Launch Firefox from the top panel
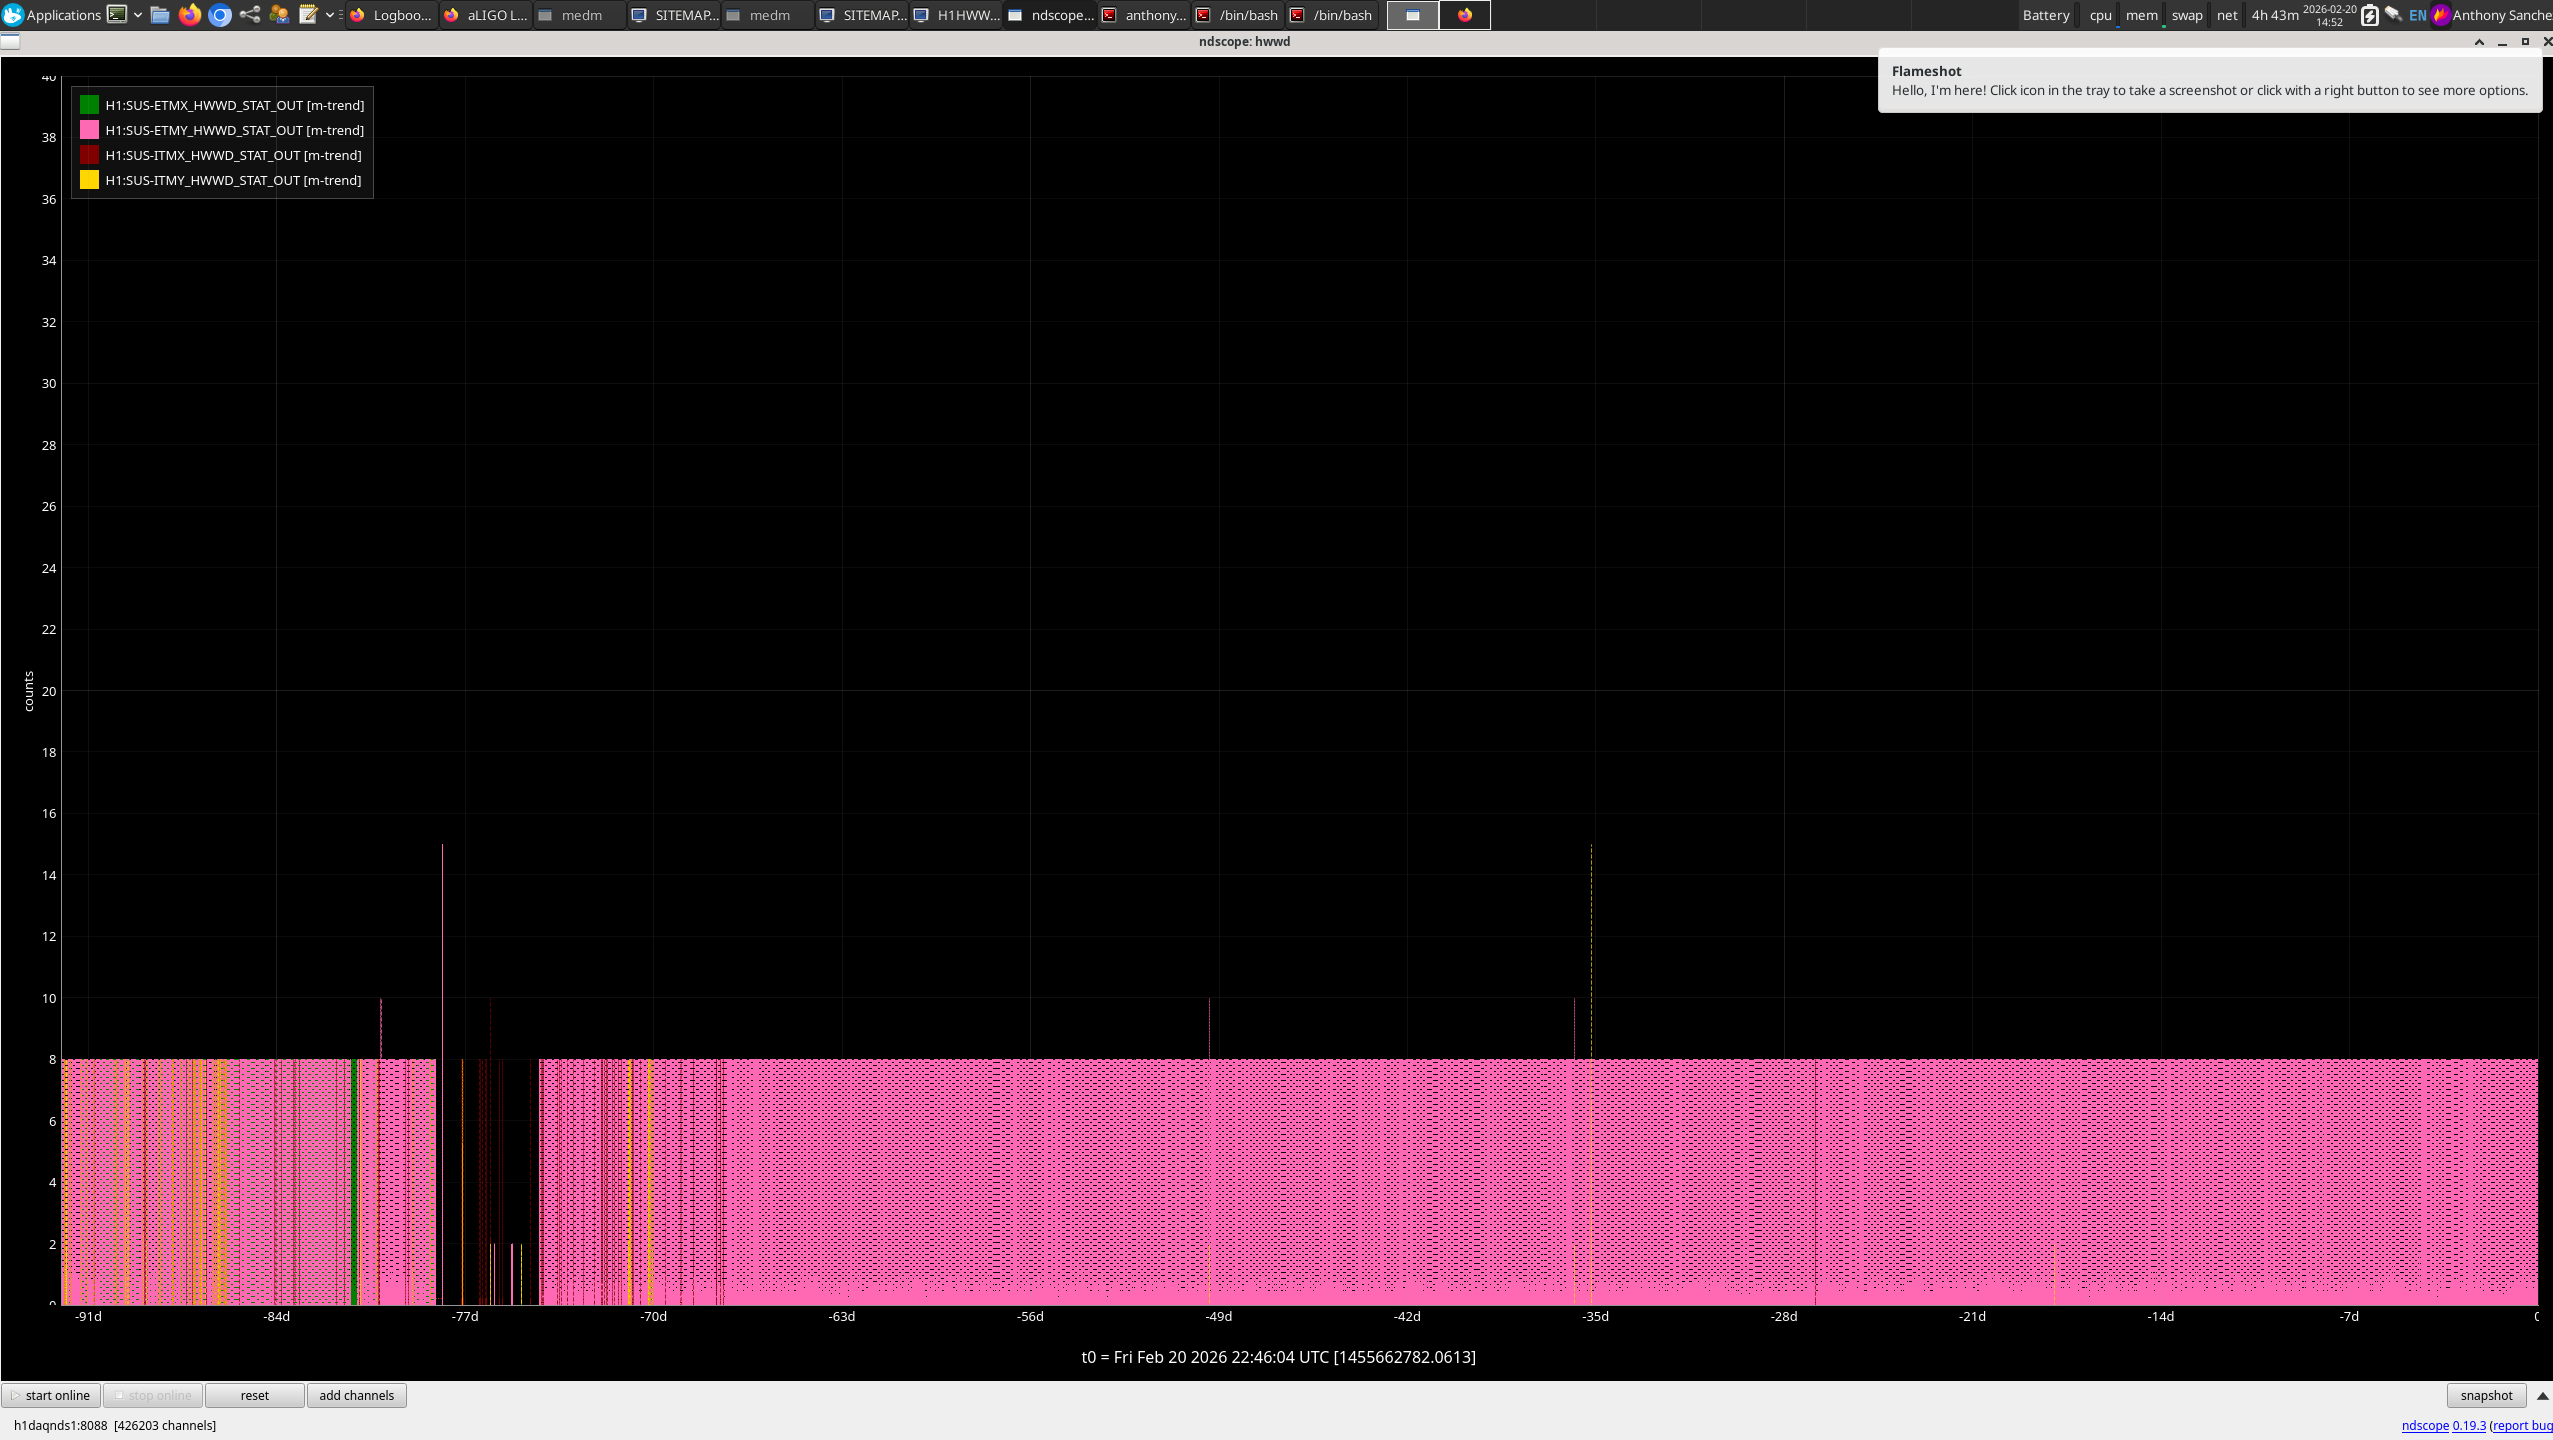The image size is (2553, 1440). click(189, 14)
